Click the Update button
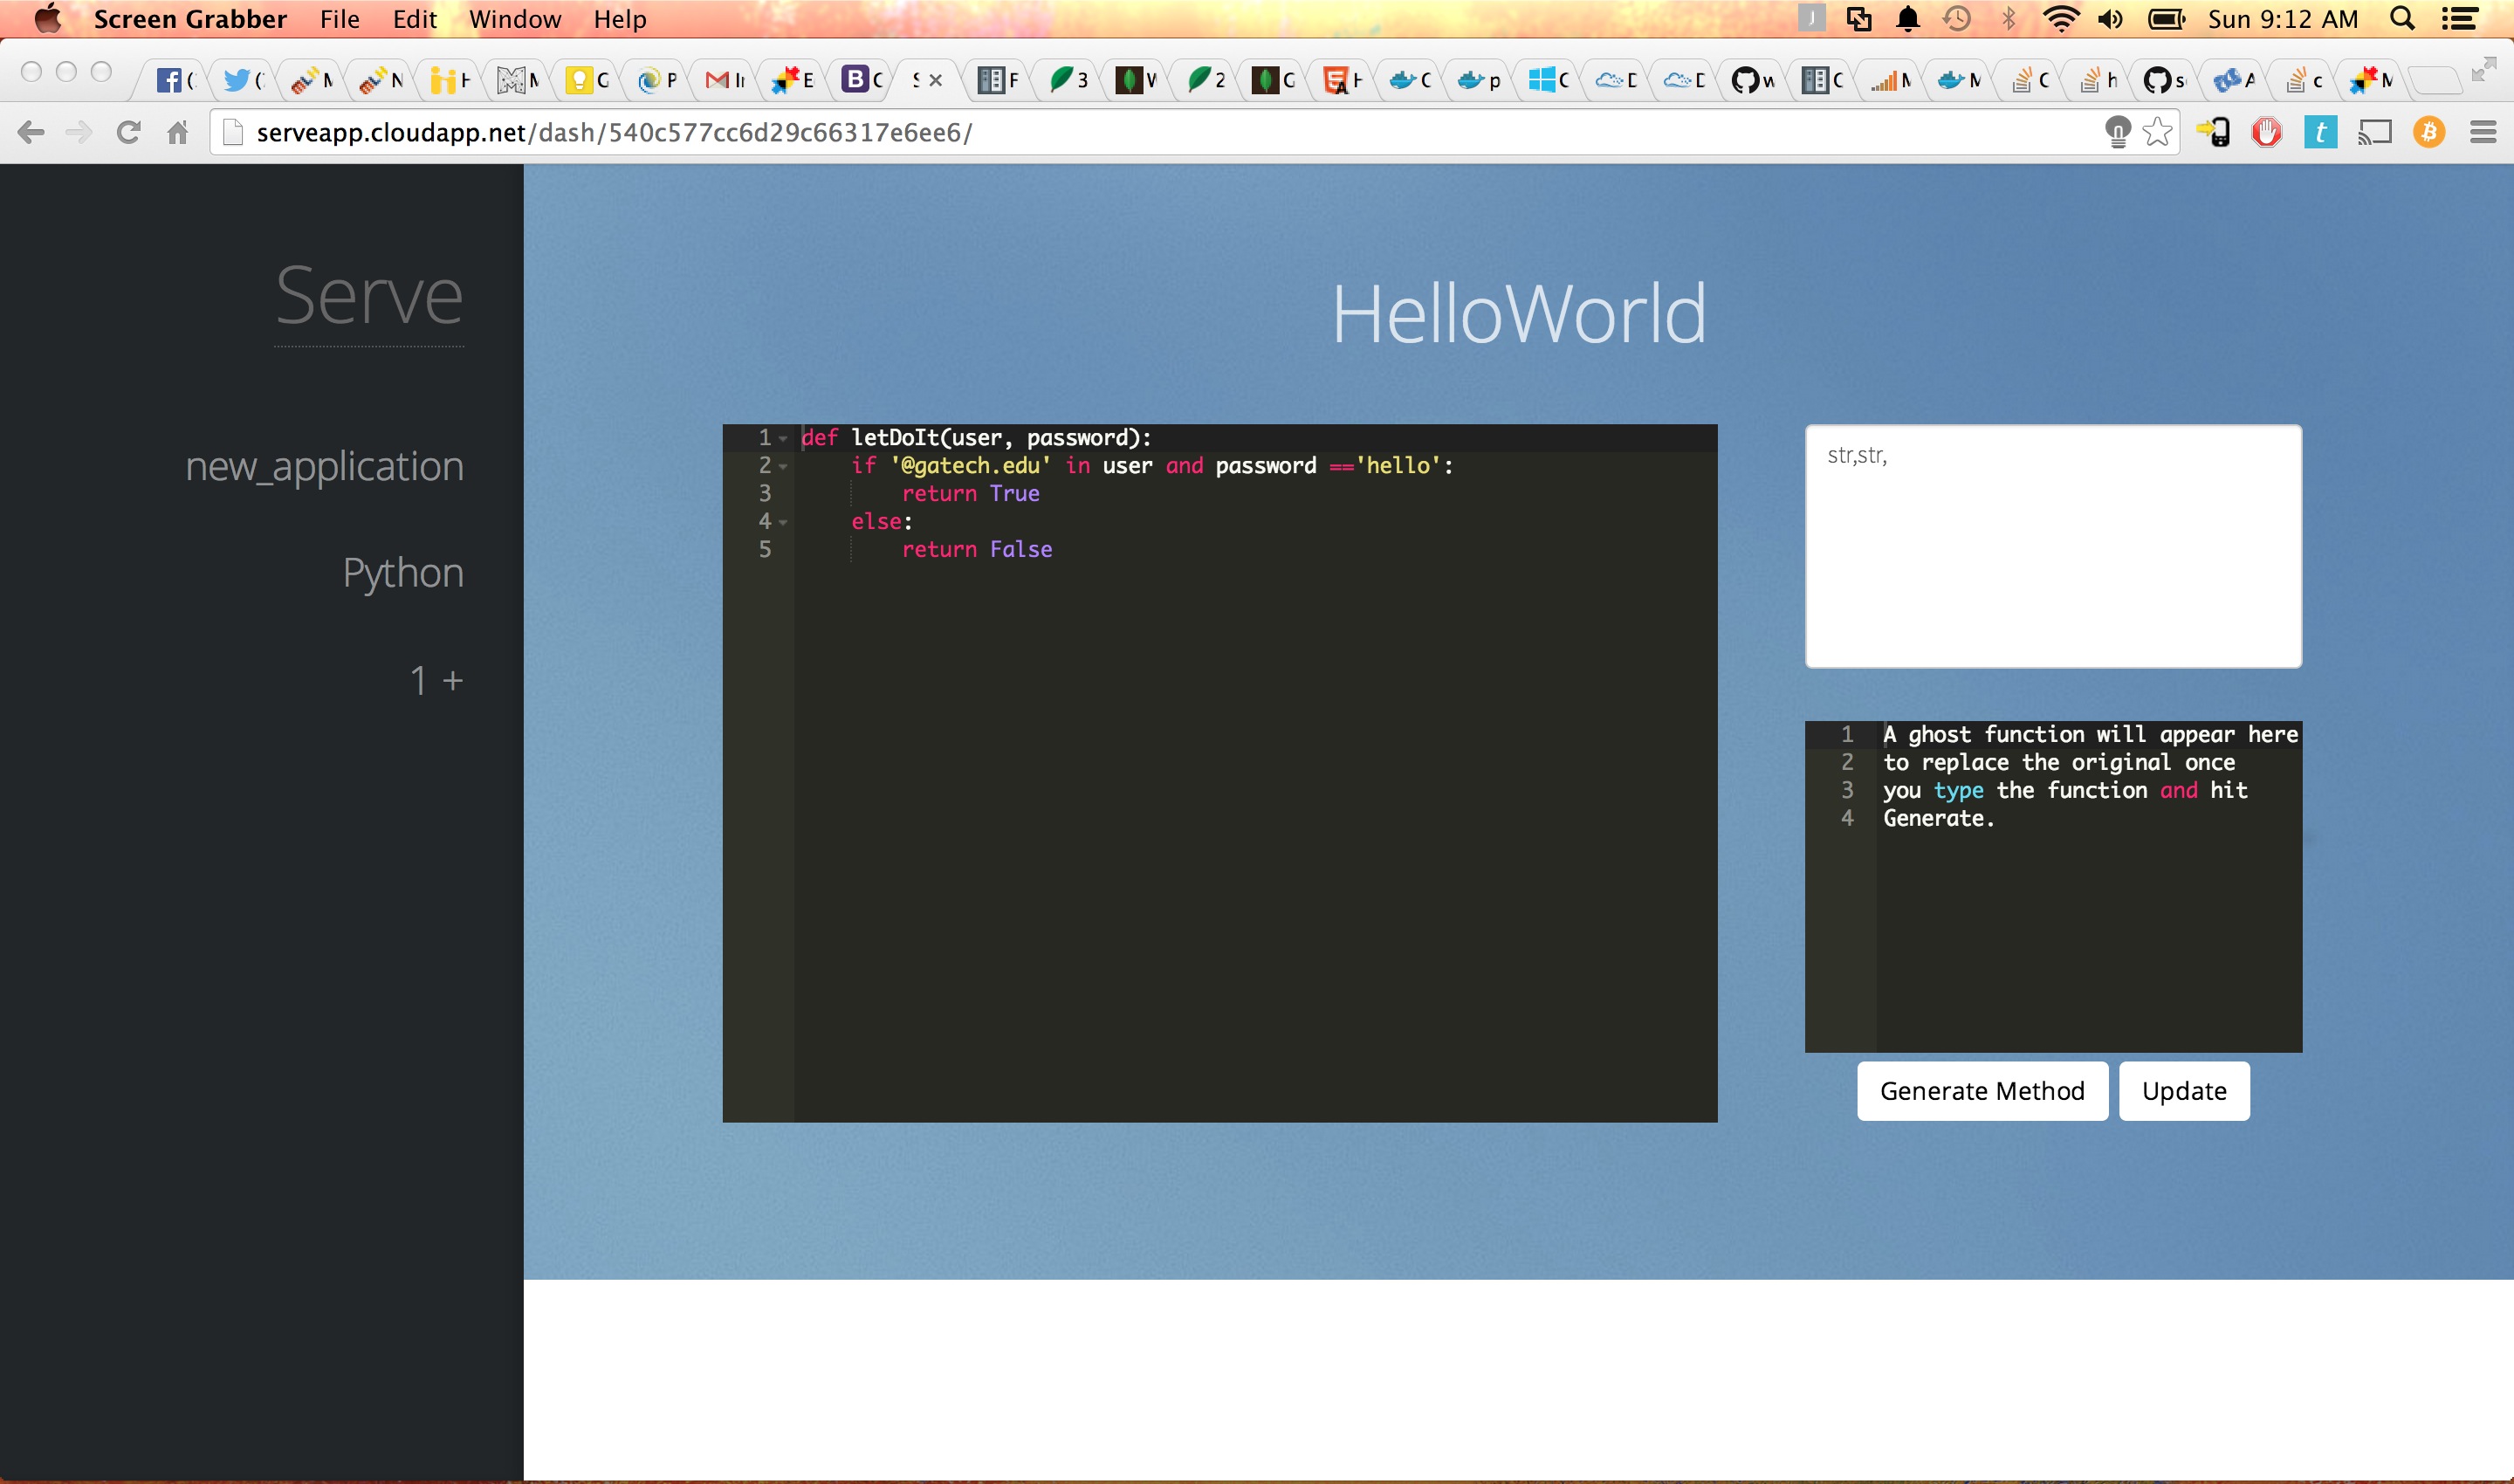 click(2183, 1091)
